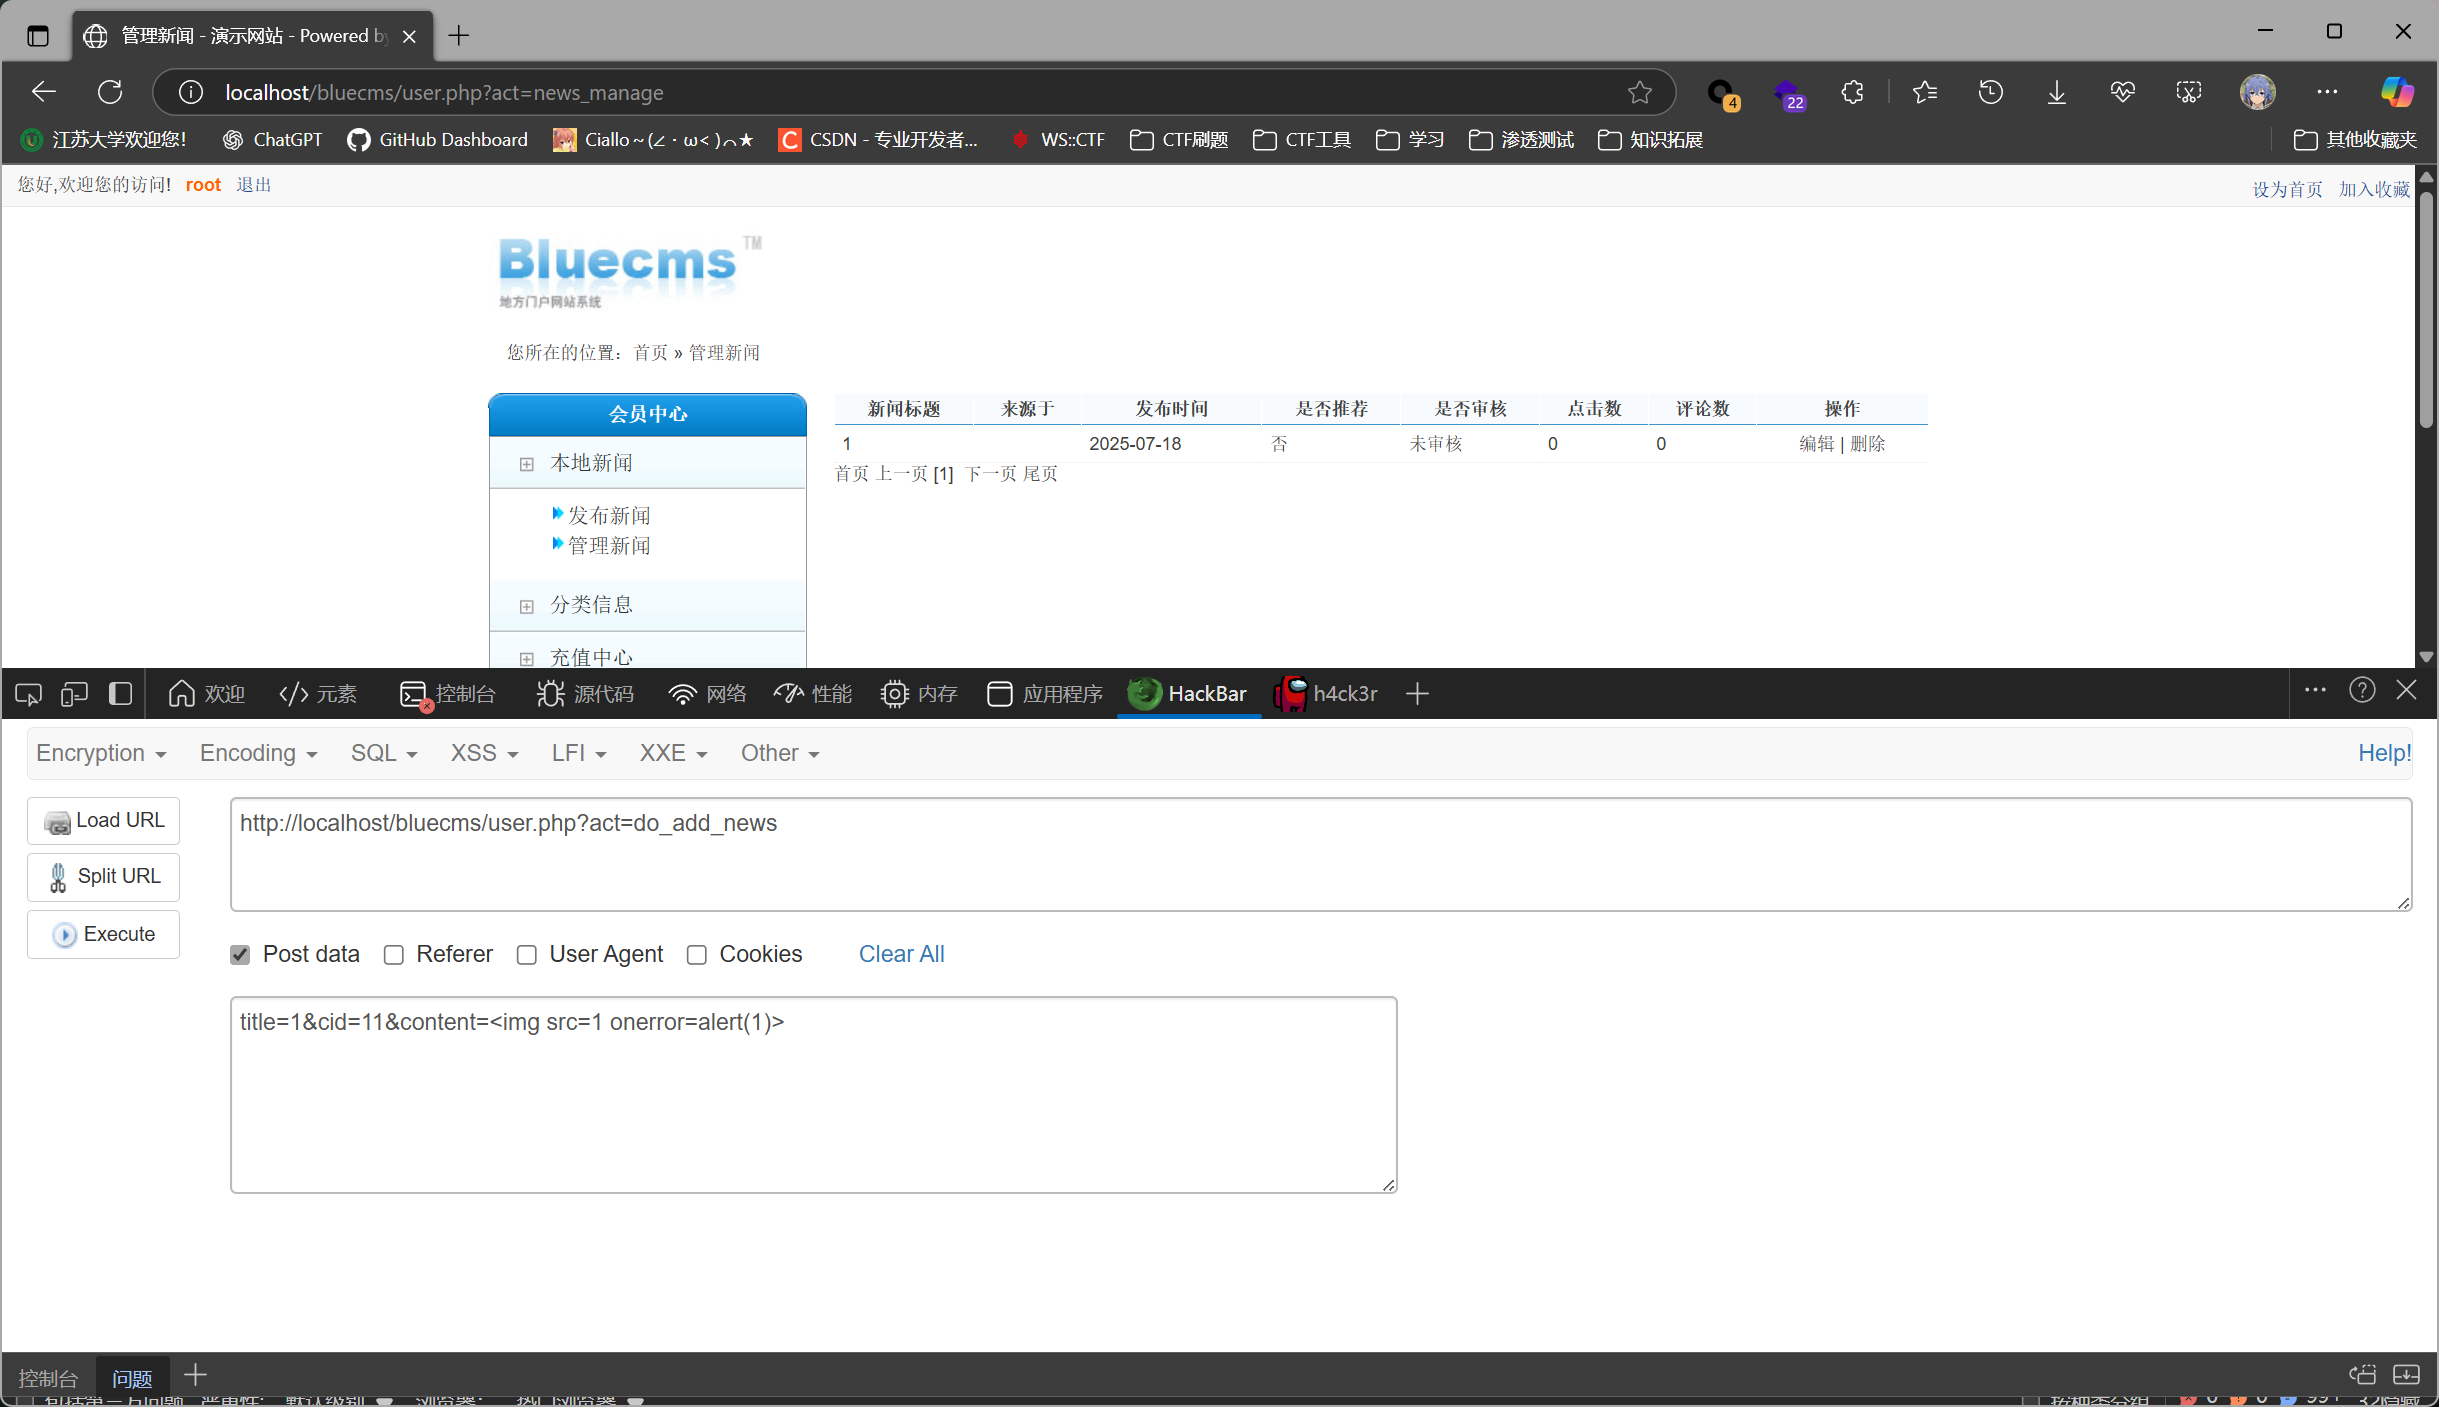Open the Encoding dropdown menu
The image size is (2439, 1407).
pyautogui.click(x=258, y=753)
